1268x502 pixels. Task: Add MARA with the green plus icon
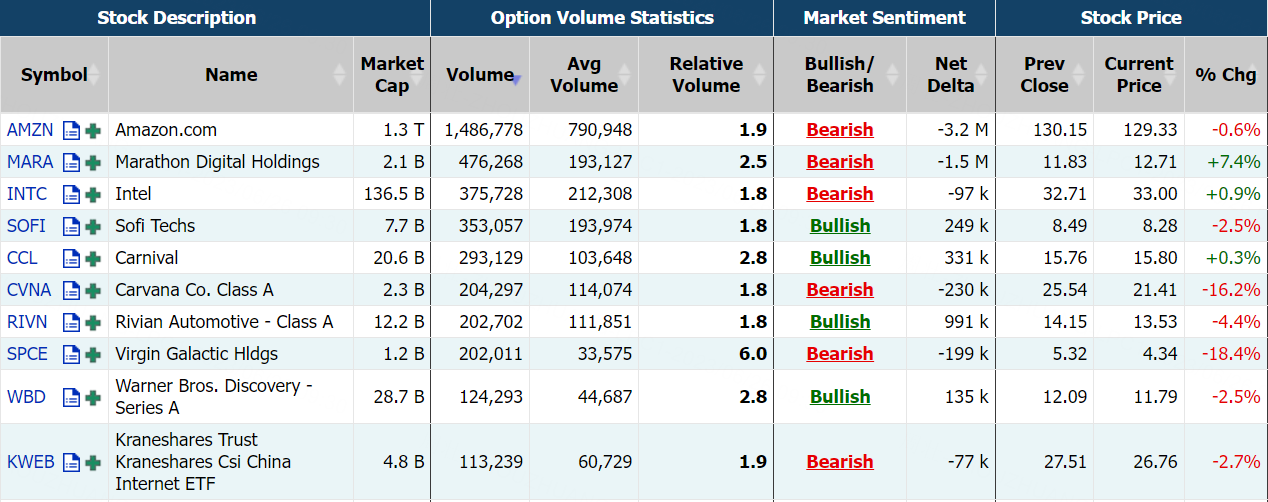click(x=93, y=162)
